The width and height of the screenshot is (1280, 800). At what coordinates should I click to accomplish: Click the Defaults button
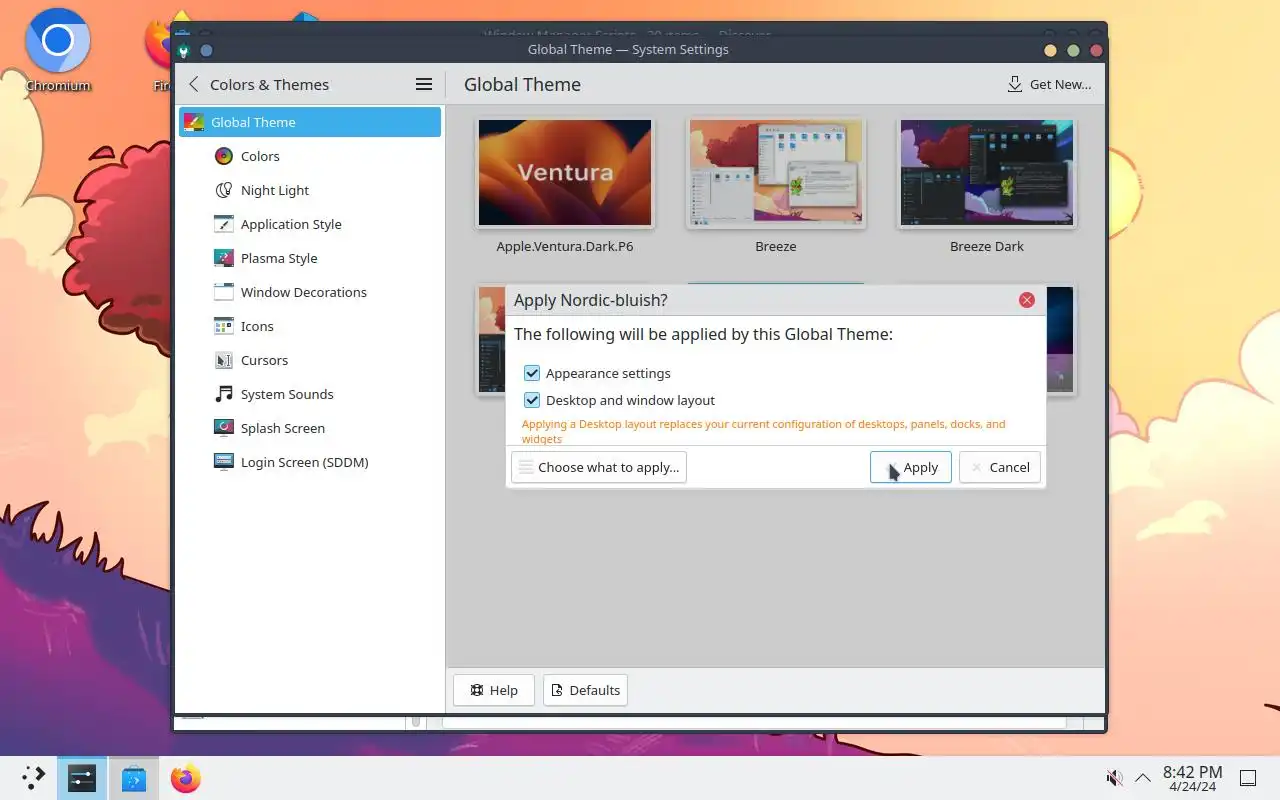(x=585, y=690)
